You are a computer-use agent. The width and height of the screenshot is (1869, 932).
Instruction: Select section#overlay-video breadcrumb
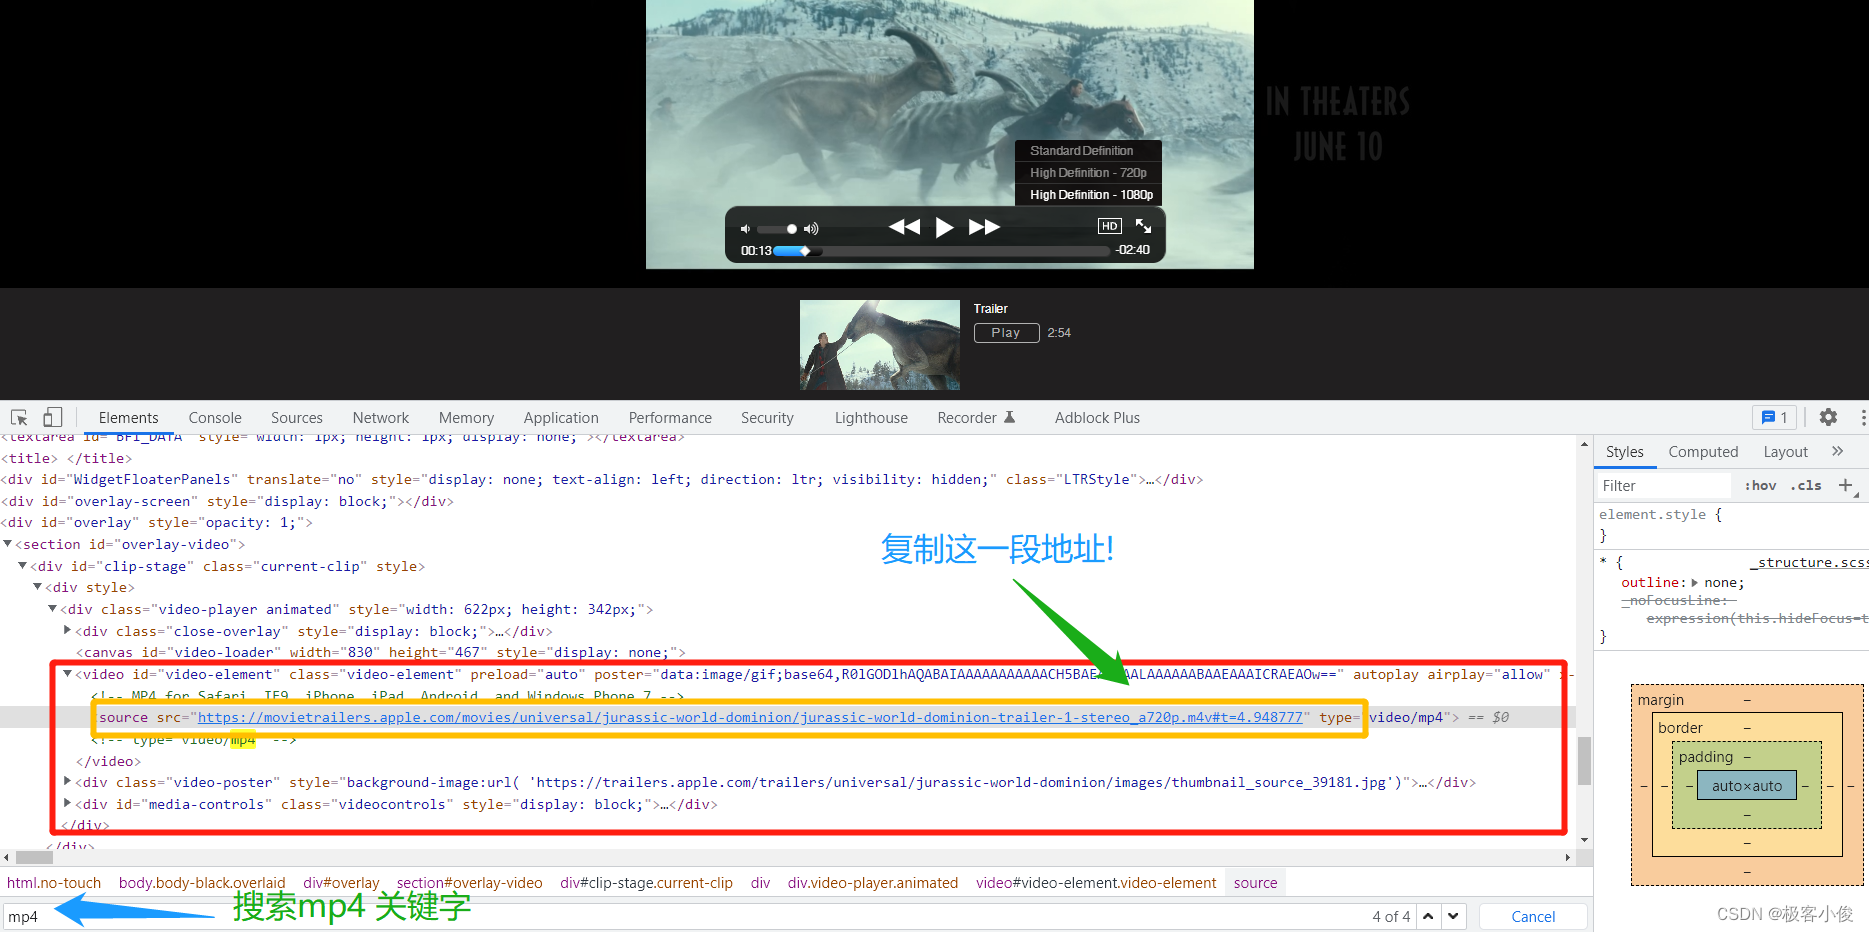point(470,883)
